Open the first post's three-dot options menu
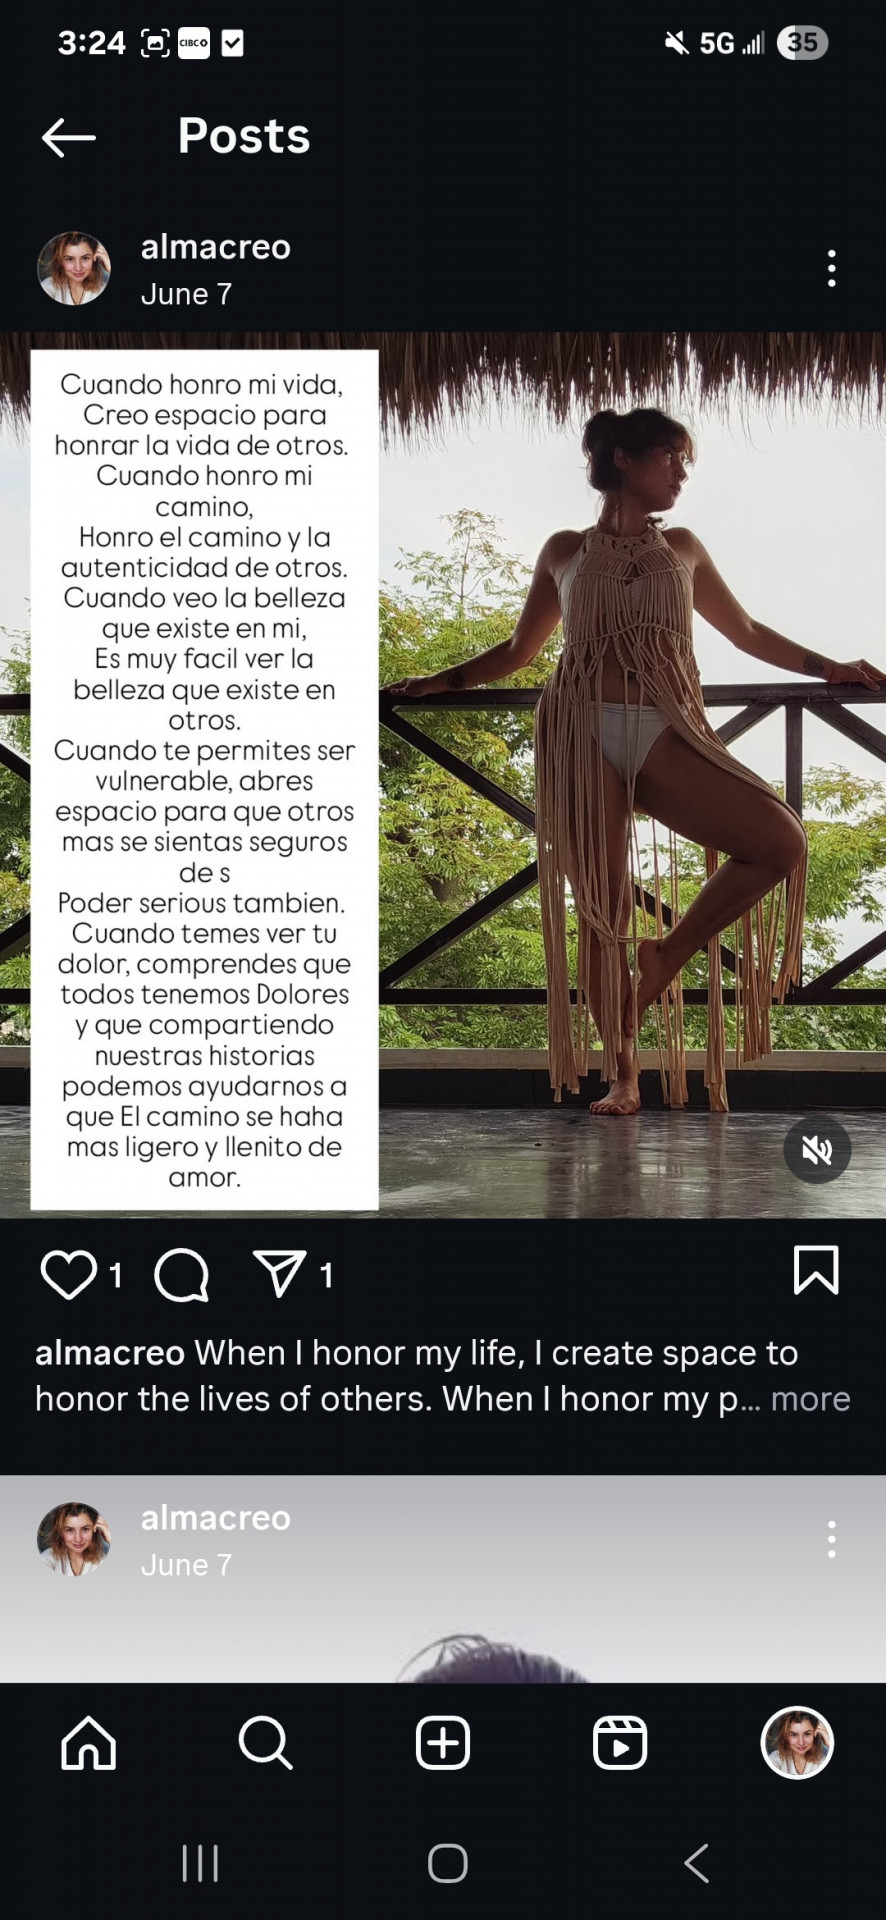This screenshot has height=1920, width=886. 831,269
